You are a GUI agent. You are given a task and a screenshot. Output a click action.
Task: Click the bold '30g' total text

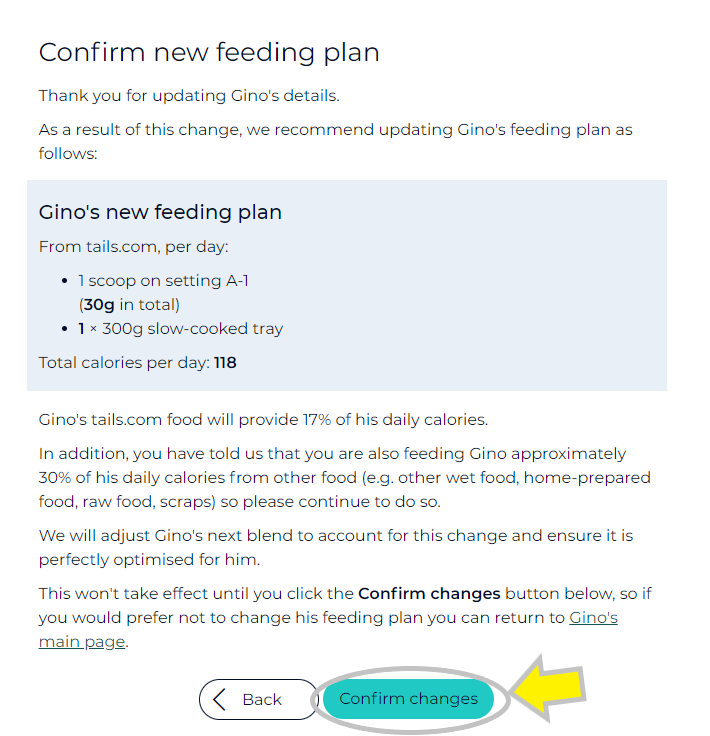click(98, 305)
